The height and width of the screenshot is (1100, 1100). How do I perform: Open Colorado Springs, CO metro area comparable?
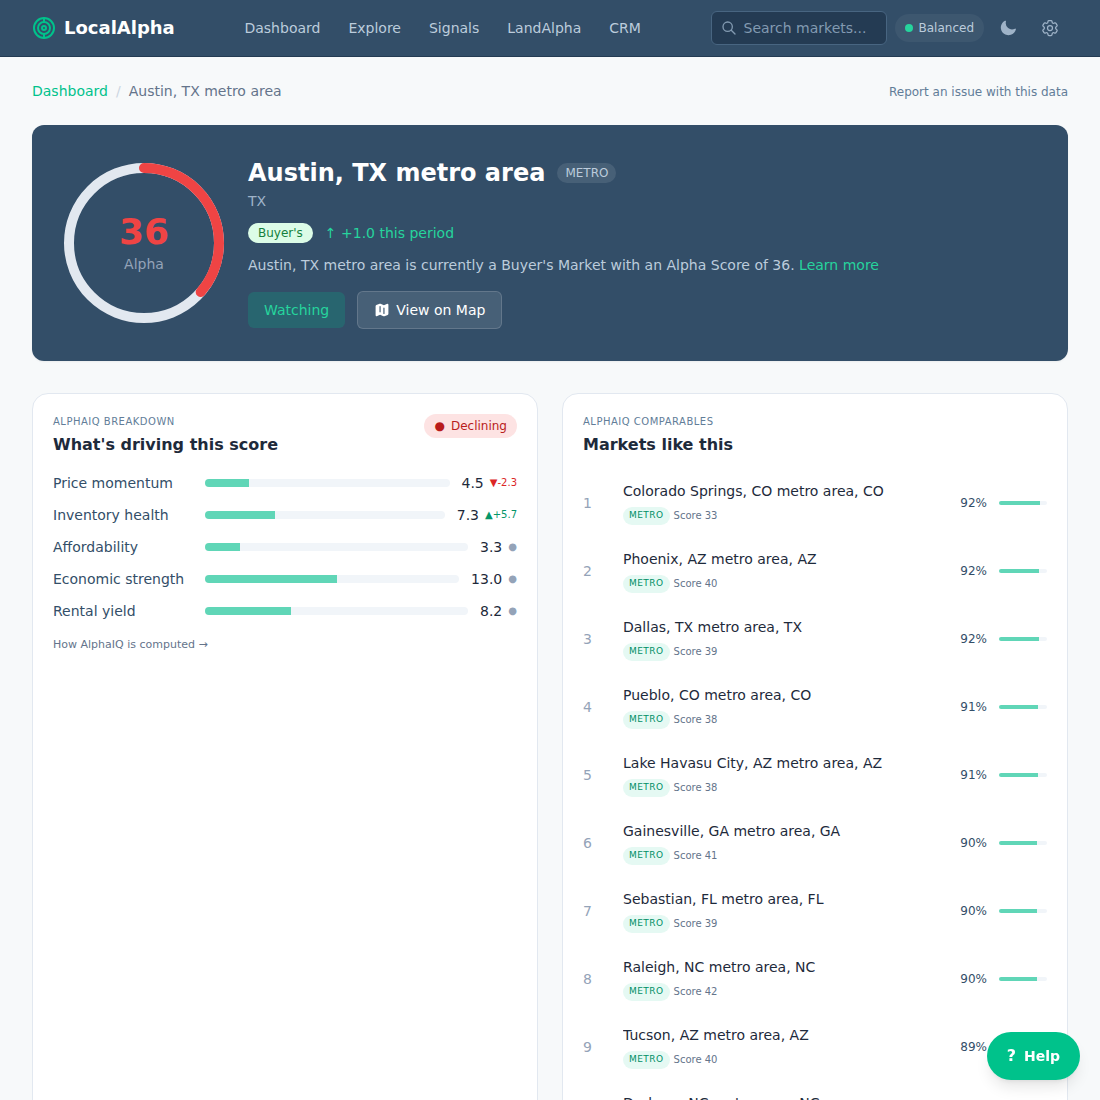click(x=814, y=502)
